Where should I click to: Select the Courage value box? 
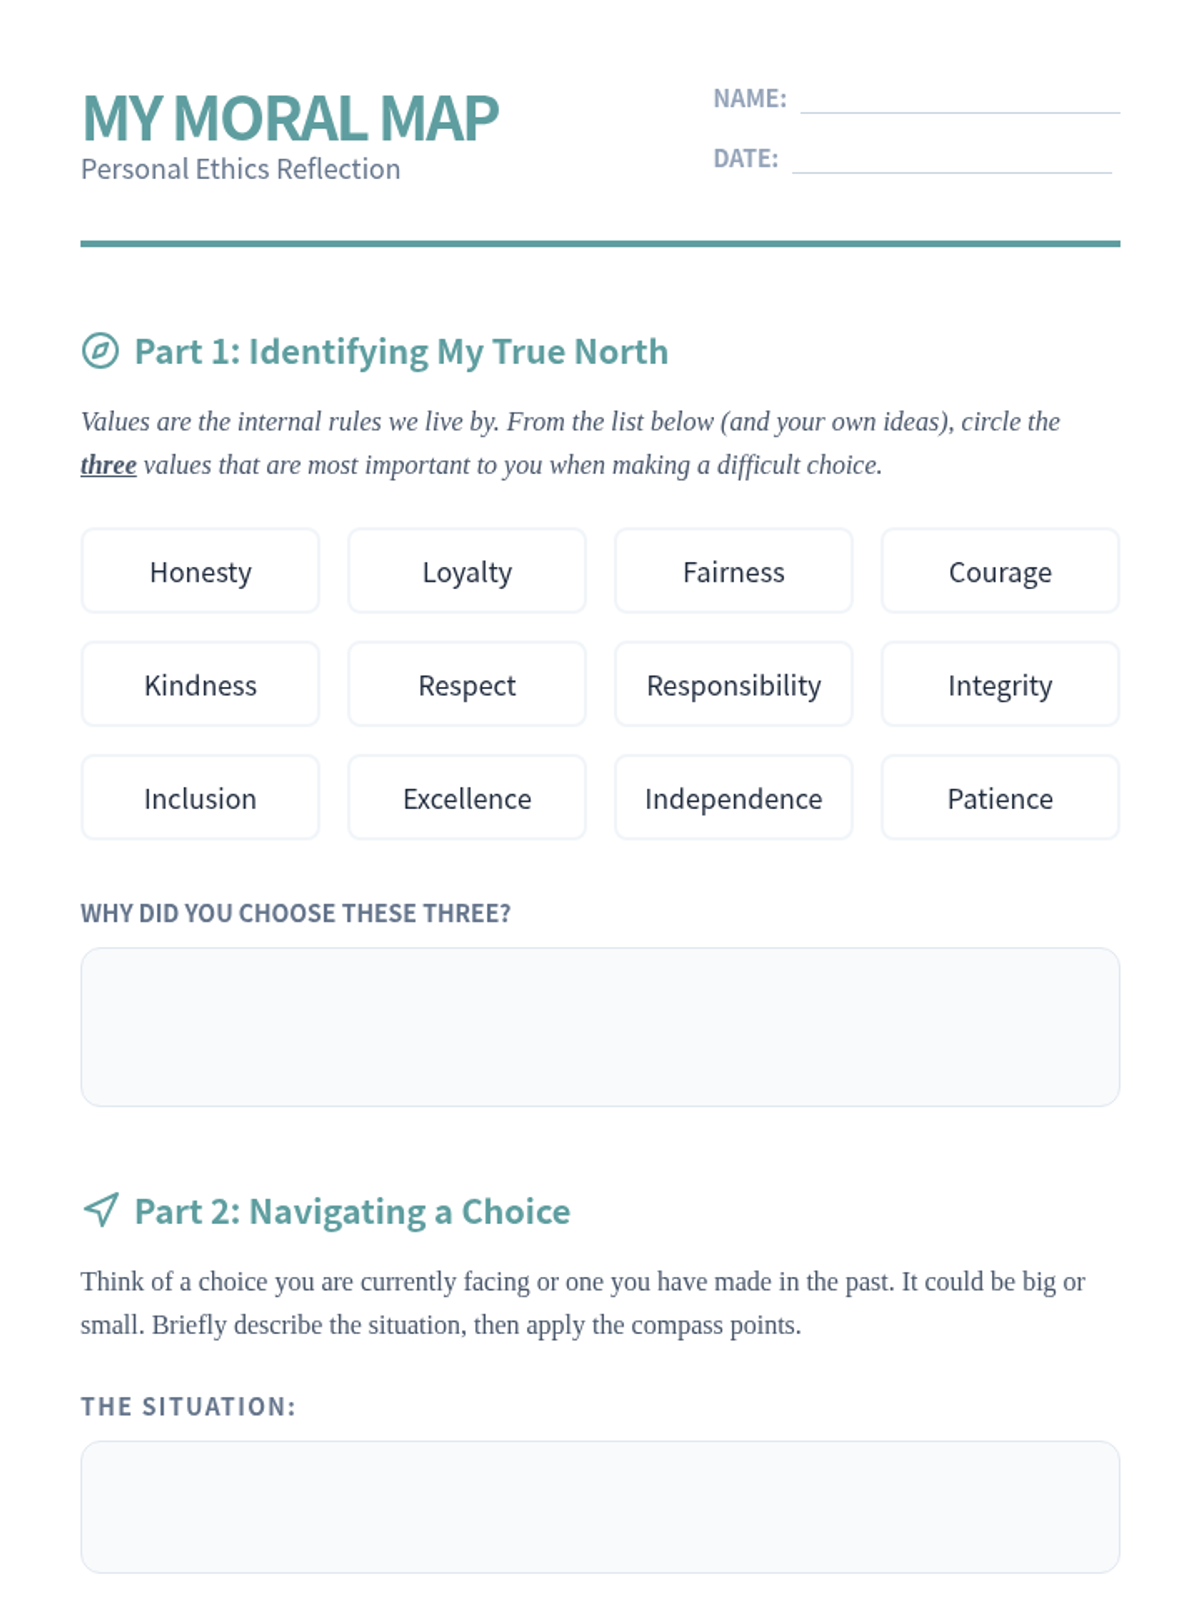[1000, 571]
